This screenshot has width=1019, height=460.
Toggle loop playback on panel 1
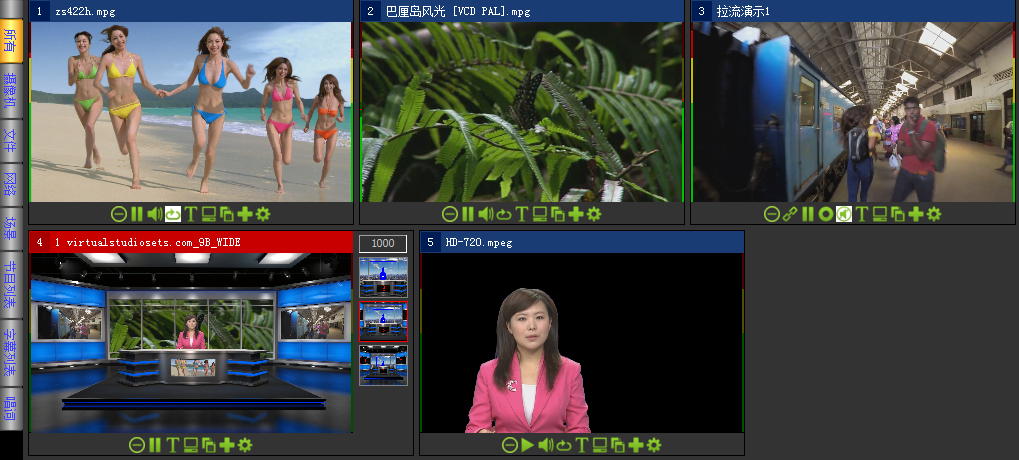click(x=173, y=214)
